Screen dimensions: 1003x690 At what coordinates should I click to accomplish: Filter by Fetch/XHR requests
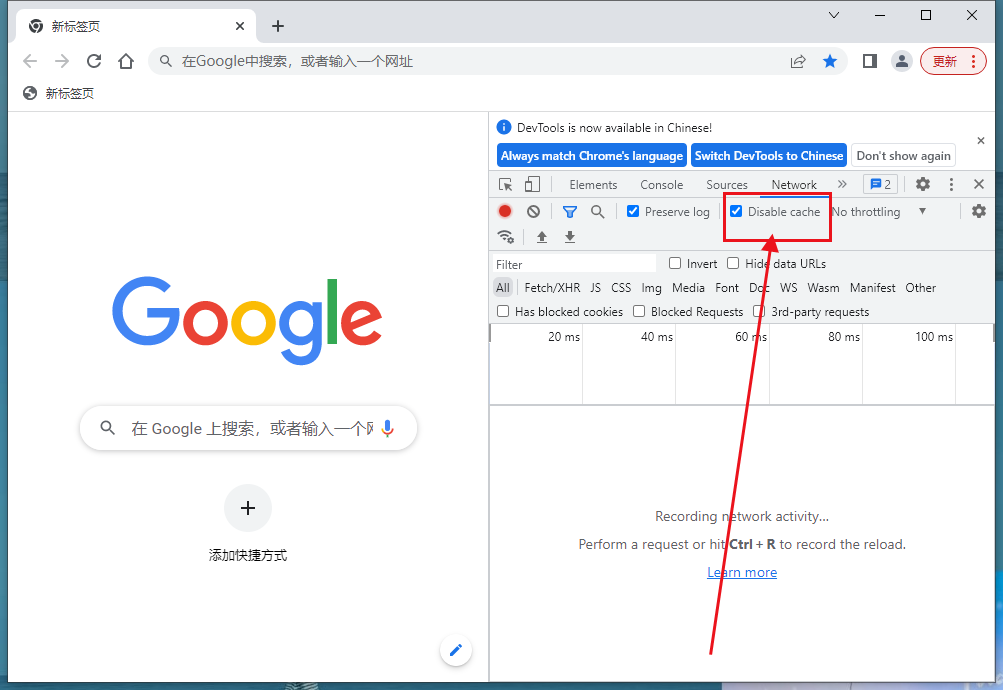(552, 288)
